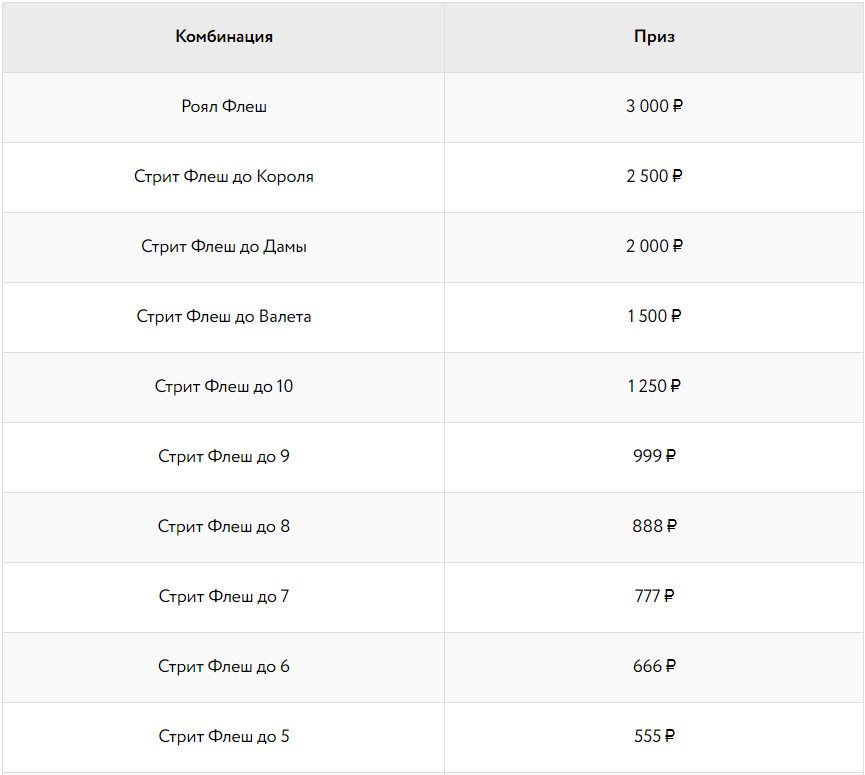Select Стрит Флеш до Короля cell
Screen dimensions: 865x775
tap(224, 177)
